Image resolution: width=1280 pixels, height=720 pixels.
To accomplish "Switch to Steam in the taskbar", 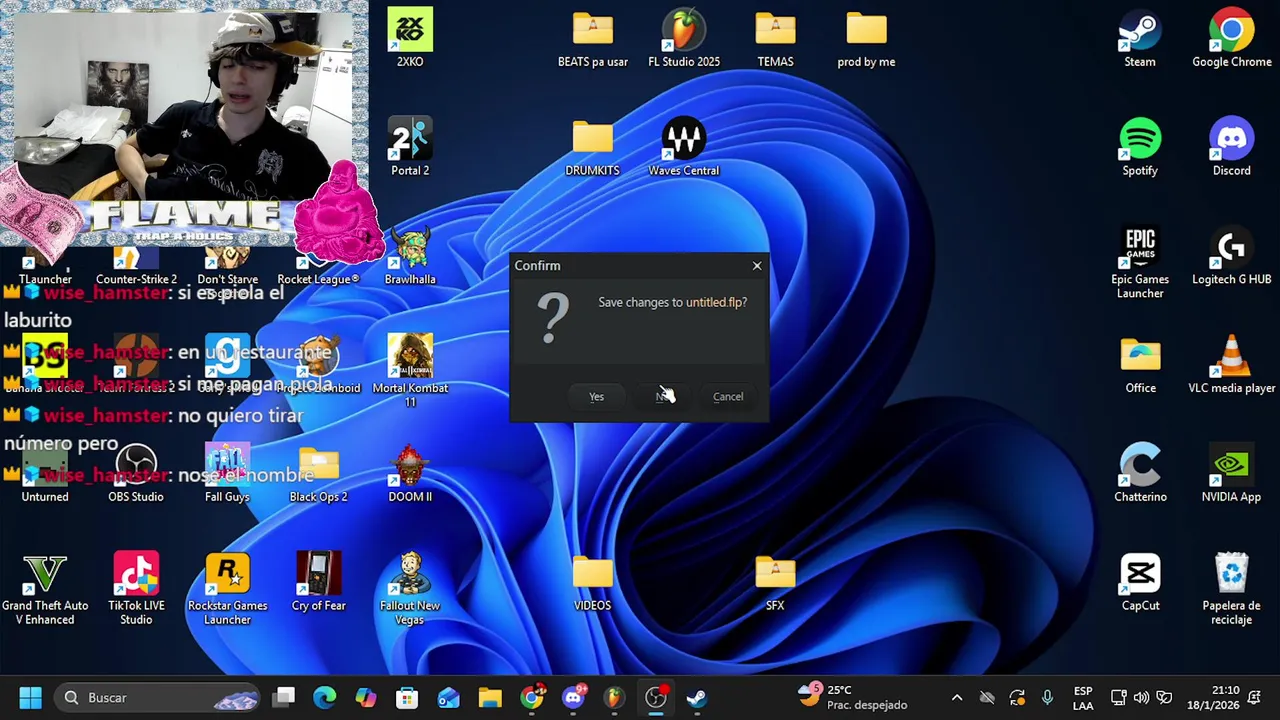I will point(697,698).
